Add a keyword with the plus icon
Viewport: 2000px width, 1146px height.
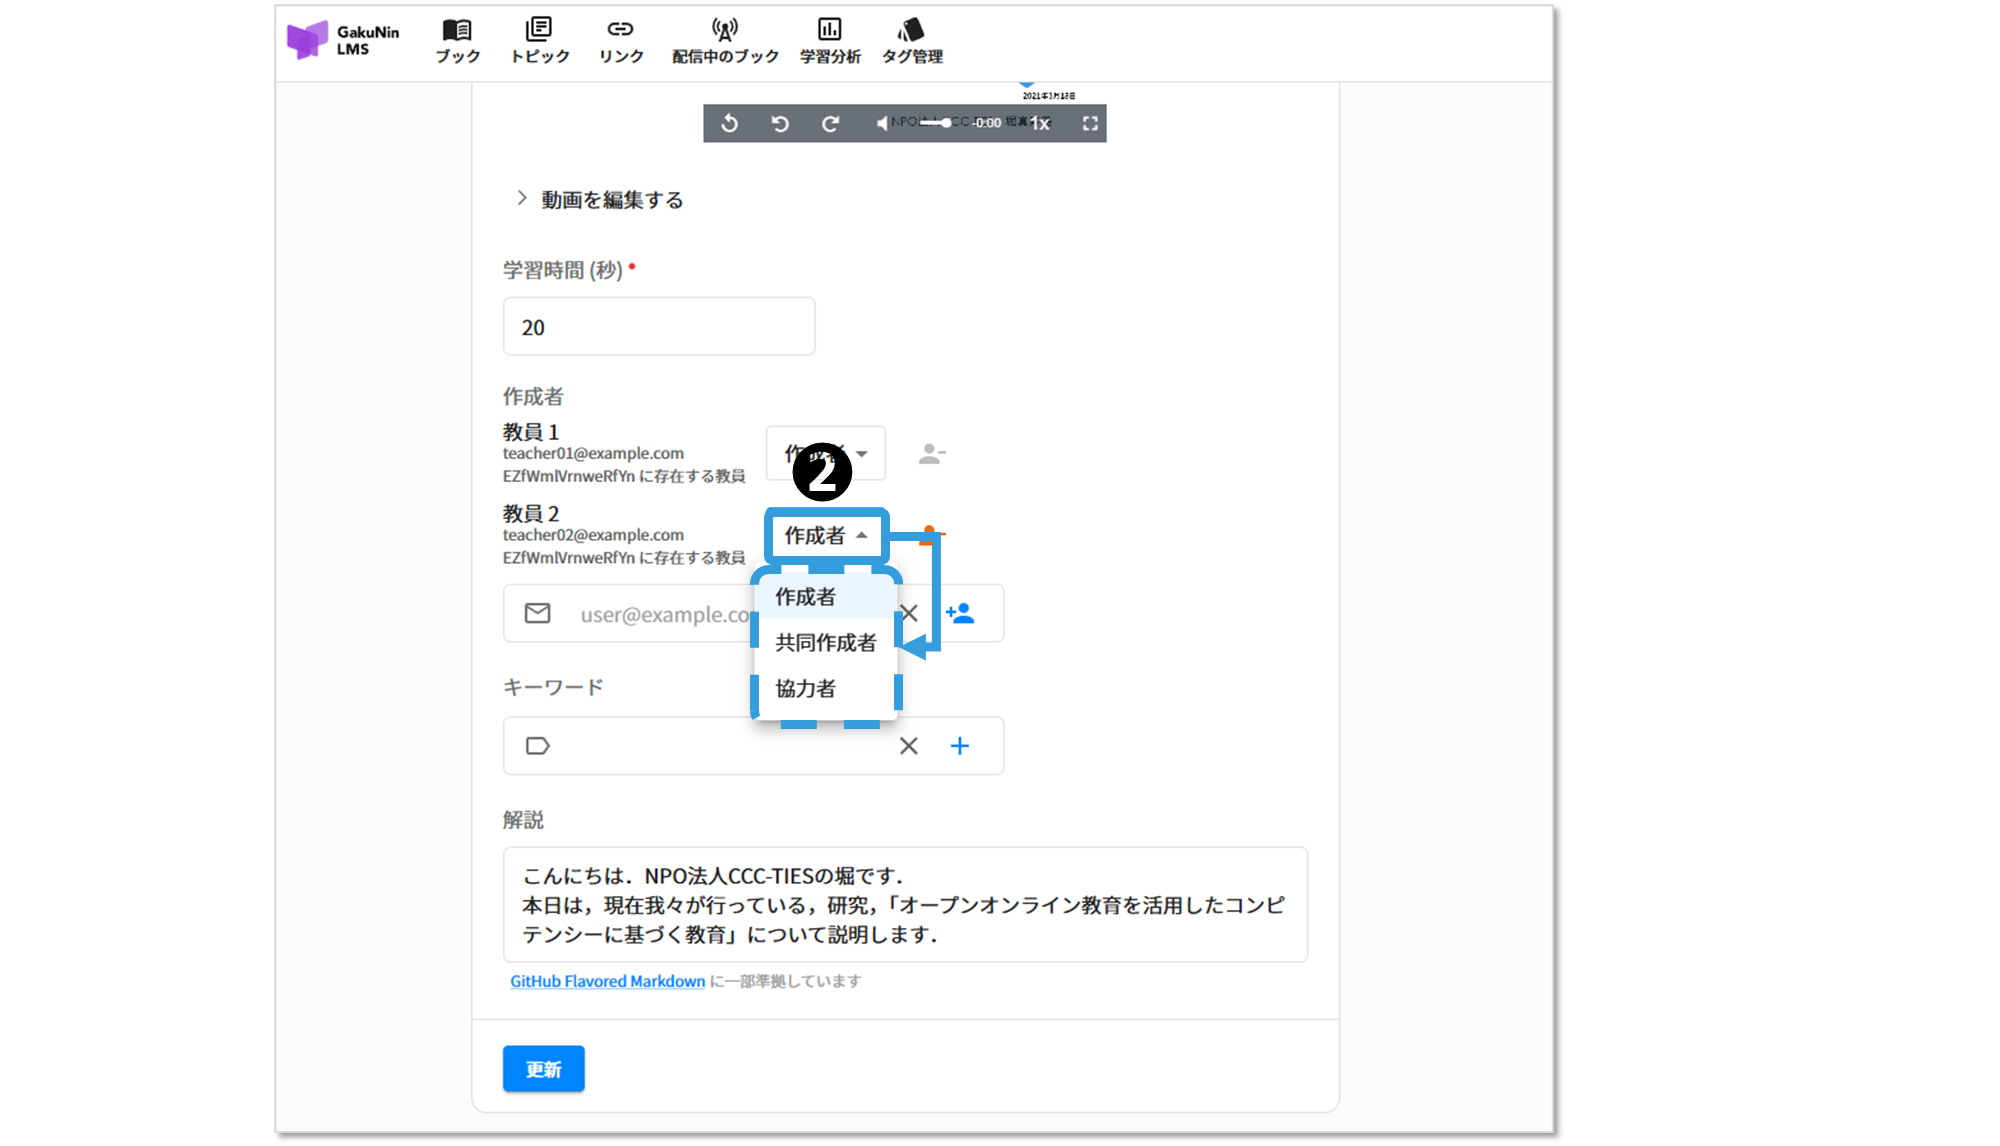point(960,746)
